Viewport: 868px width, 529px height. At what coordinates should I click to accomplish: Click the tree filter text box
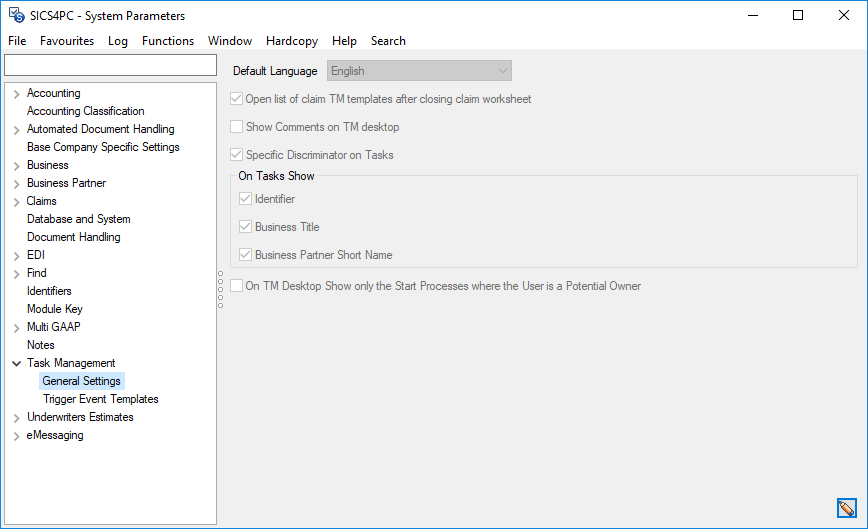[x=110, y=65]
